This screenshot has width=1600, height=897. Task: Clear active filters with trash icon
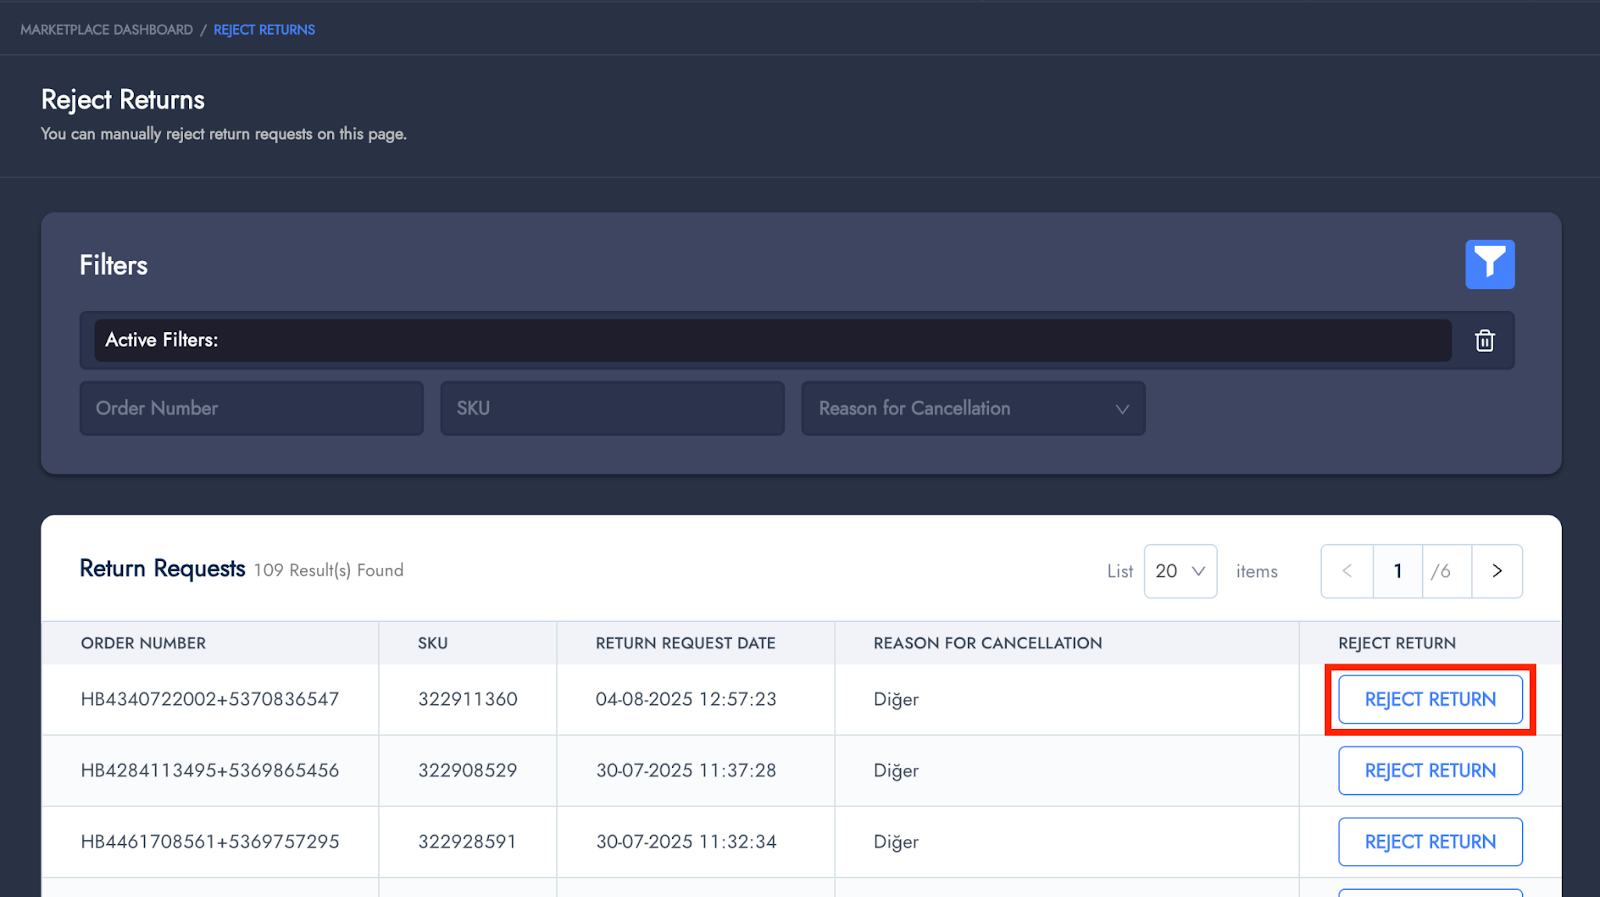(1484, 341)
